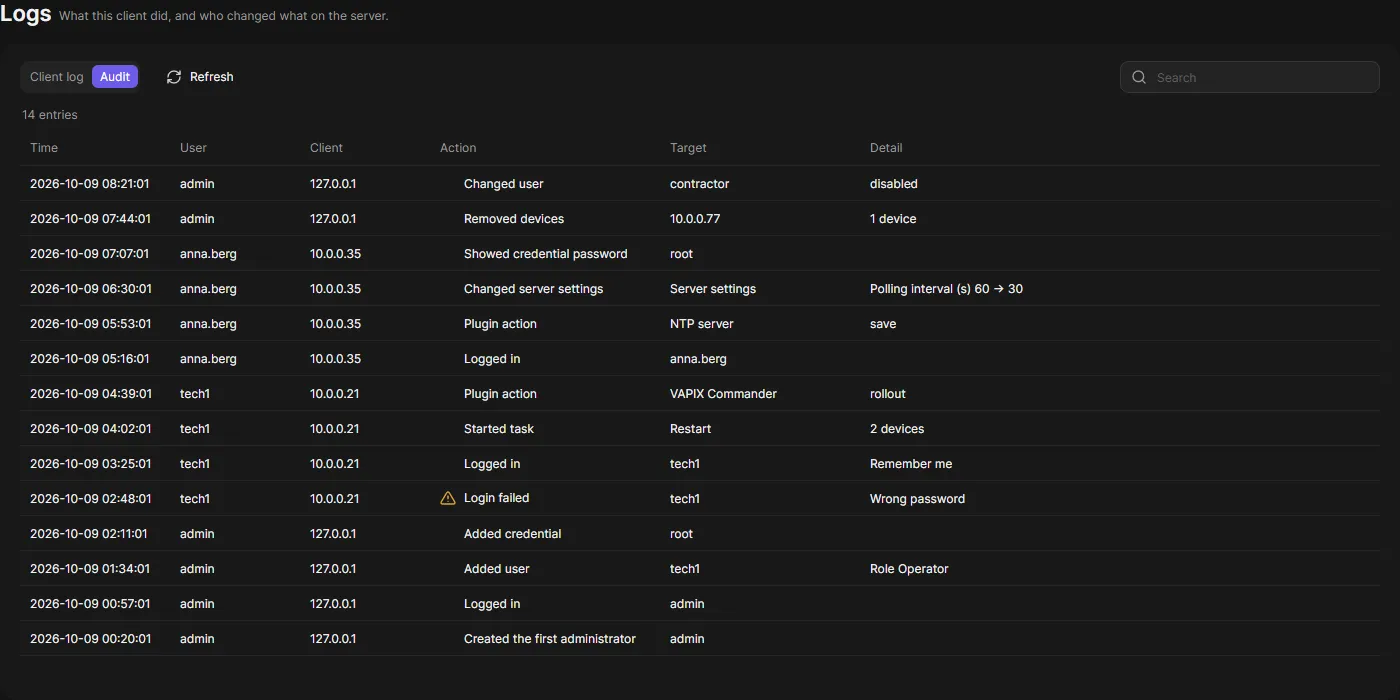
Task: Click client 10.0.0.35 in Changed server settings row
Action: point(336,289)
